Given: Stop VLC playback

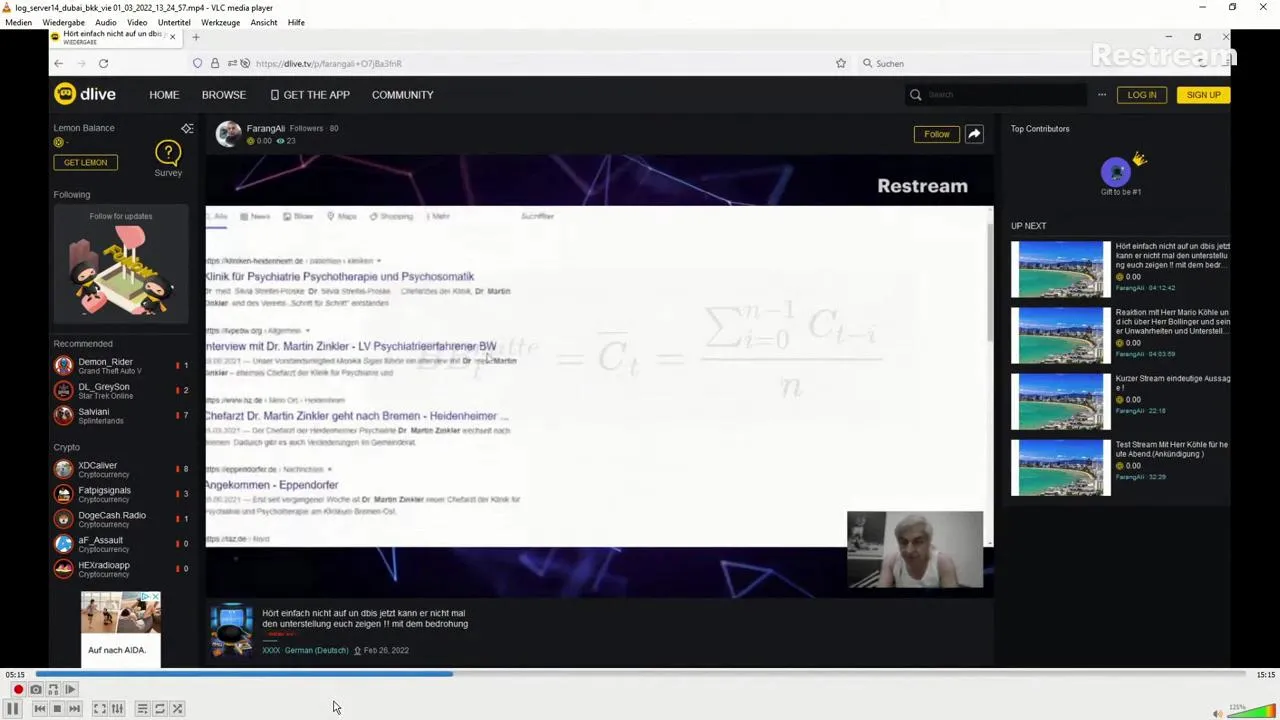Looking at the screenshot, I should (57, 708).
